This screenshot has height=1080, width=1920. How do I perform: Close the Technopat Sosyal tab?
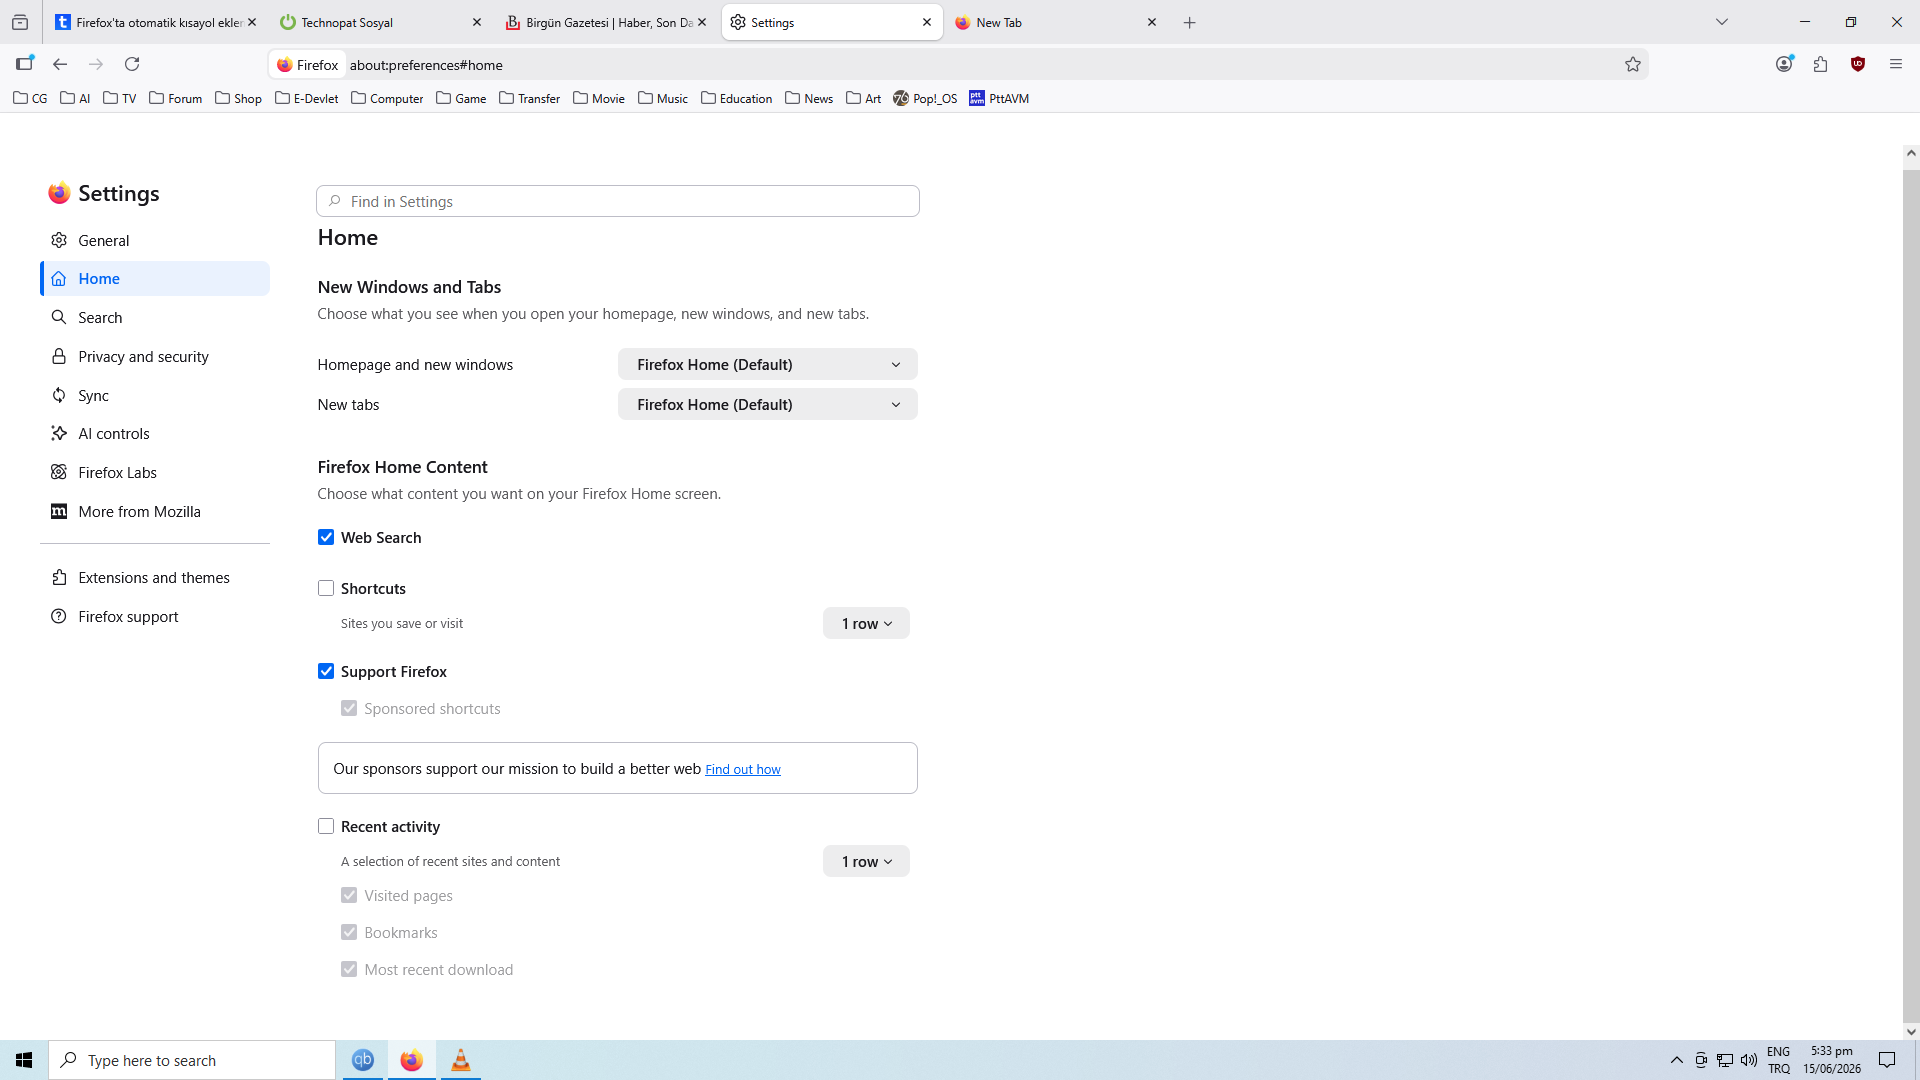(x=477, y=22)
